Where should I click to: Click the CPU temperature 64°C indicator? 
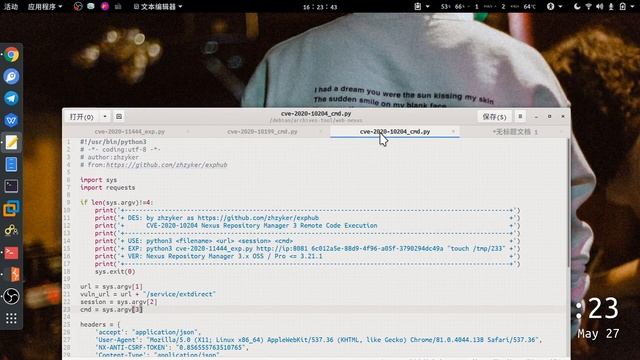click(529, 7)
